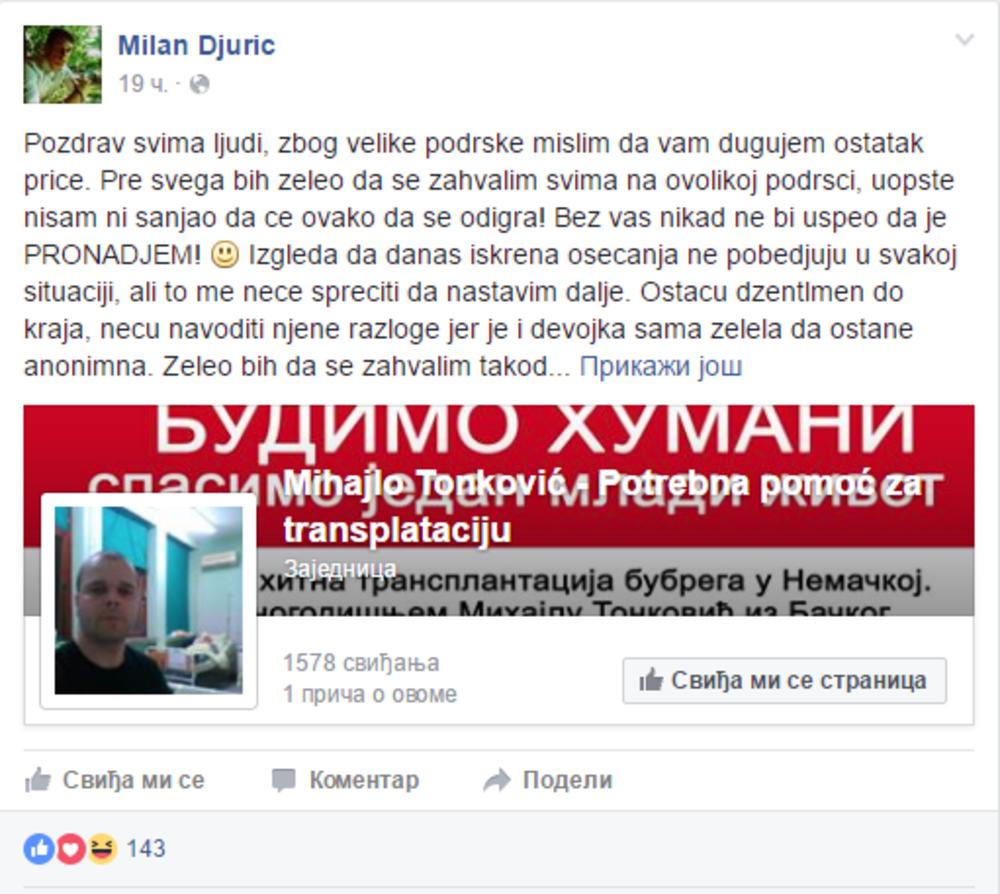Open Milan Djuric's profile name link
The image size is (1000, 894).
(x=196, y=46)
